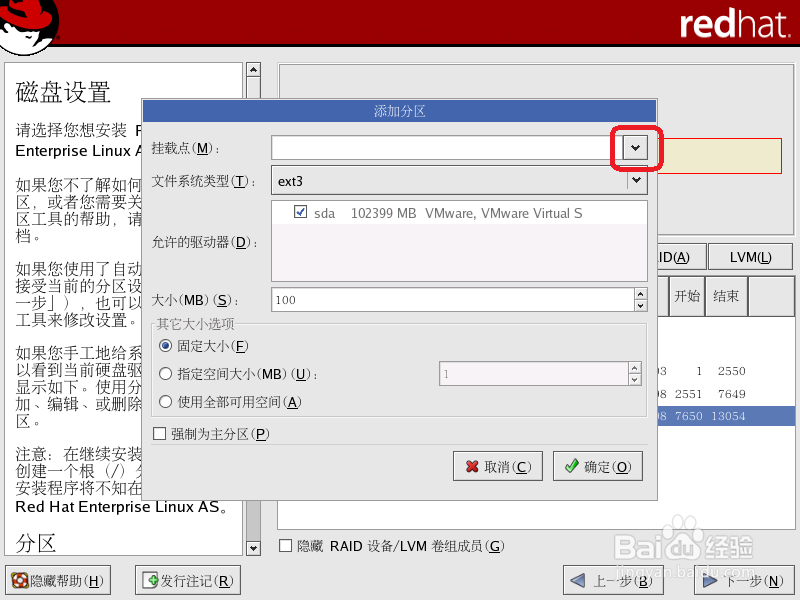Select the partition row with 2551 to 7649
The height and width of the screenshot is (600, 800).
(726, 394)
